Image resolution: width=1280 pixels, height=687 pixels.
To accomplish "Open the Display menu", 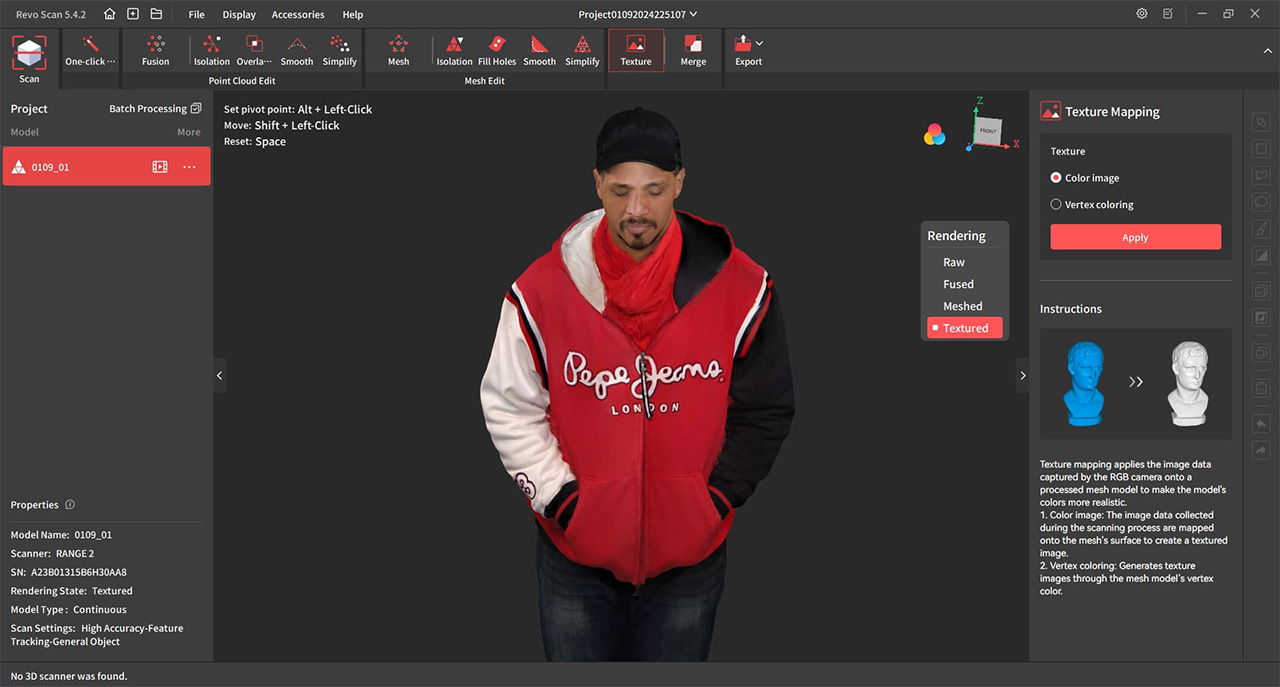I will click(x=239, y=15).
